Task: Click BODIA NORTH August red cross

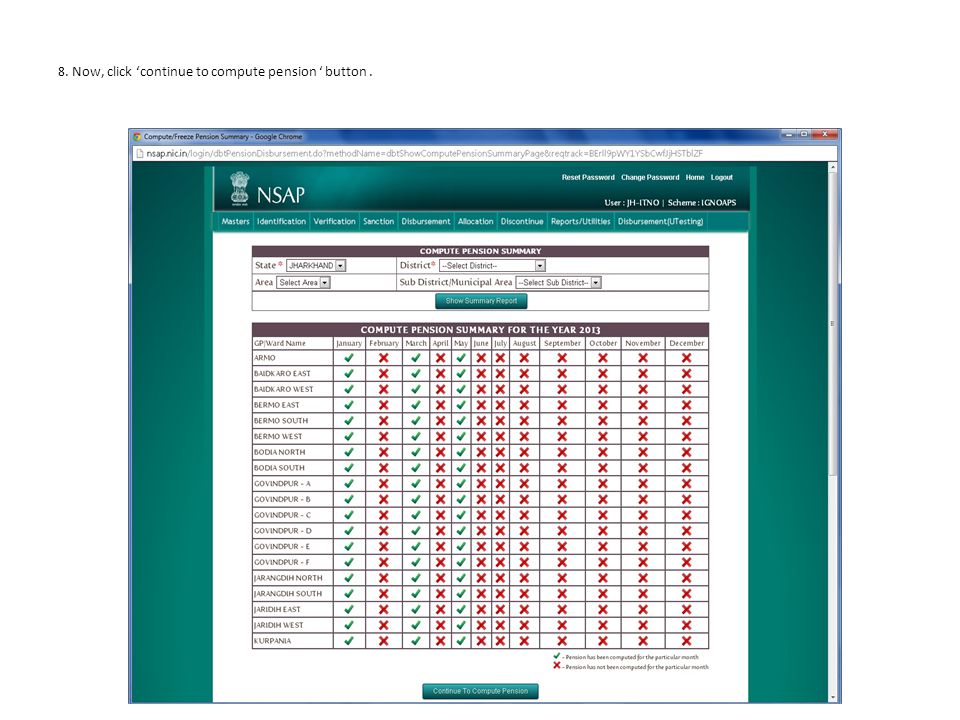Action: click(524, 452)
